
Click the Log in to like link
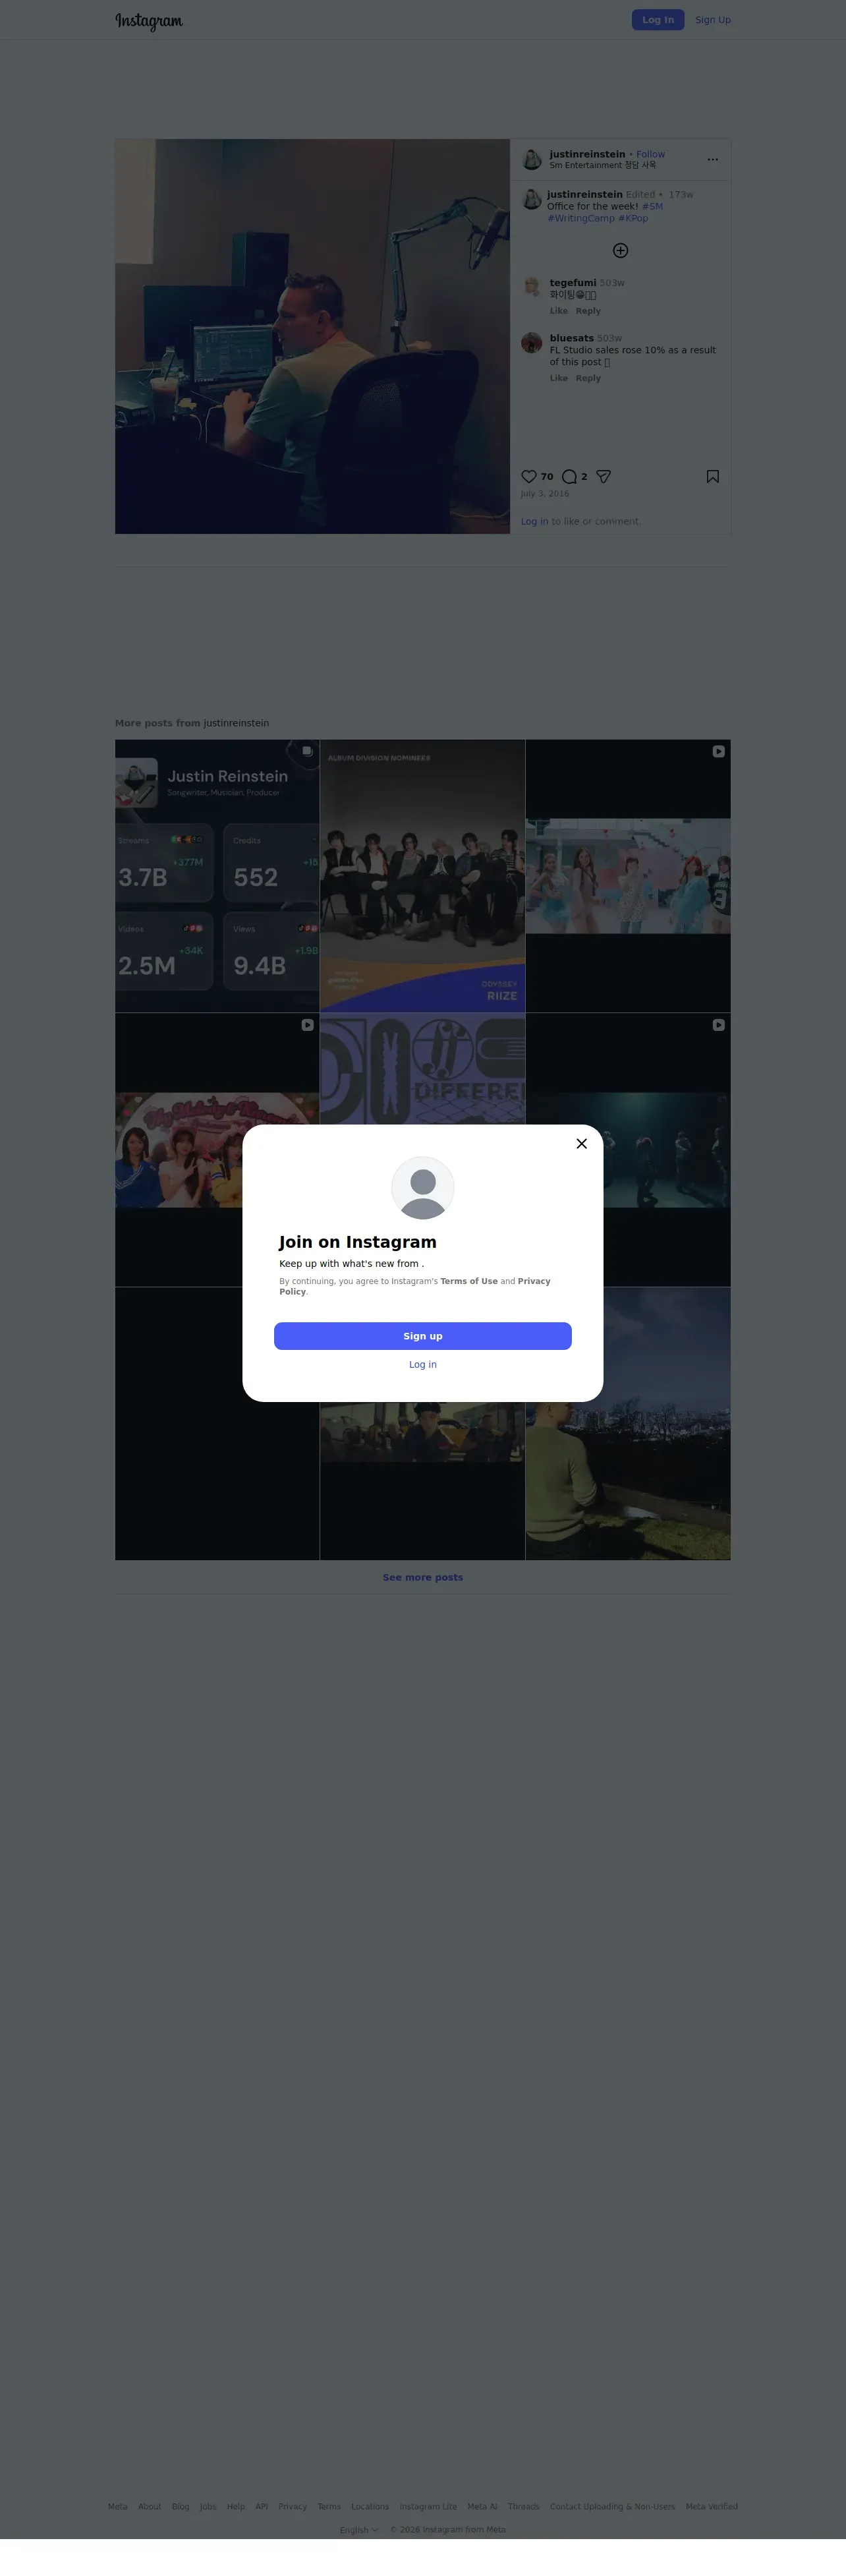click(x=534, y=521)
